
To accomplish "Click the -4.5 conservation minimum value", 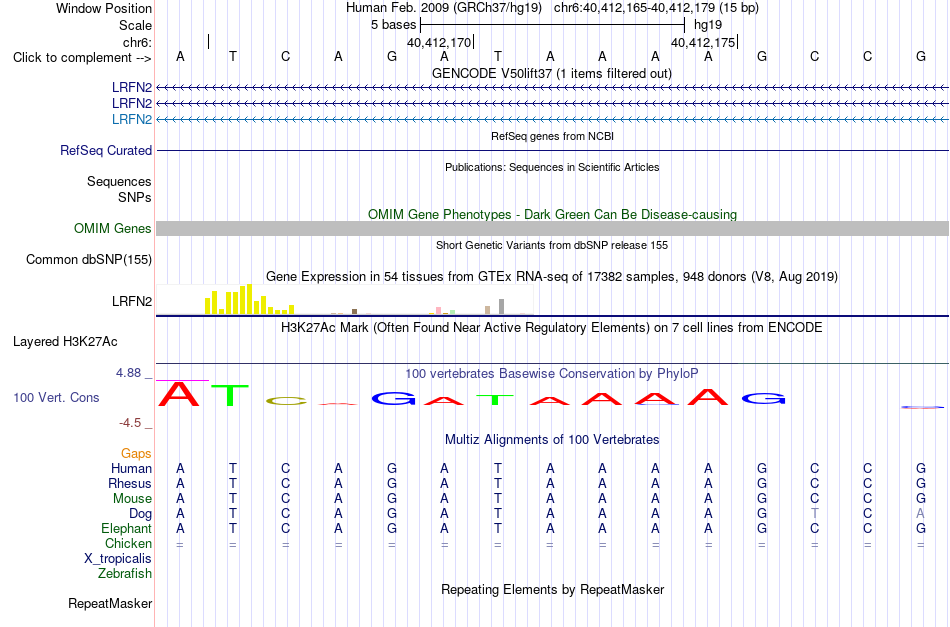I will [x=130, y=422].
